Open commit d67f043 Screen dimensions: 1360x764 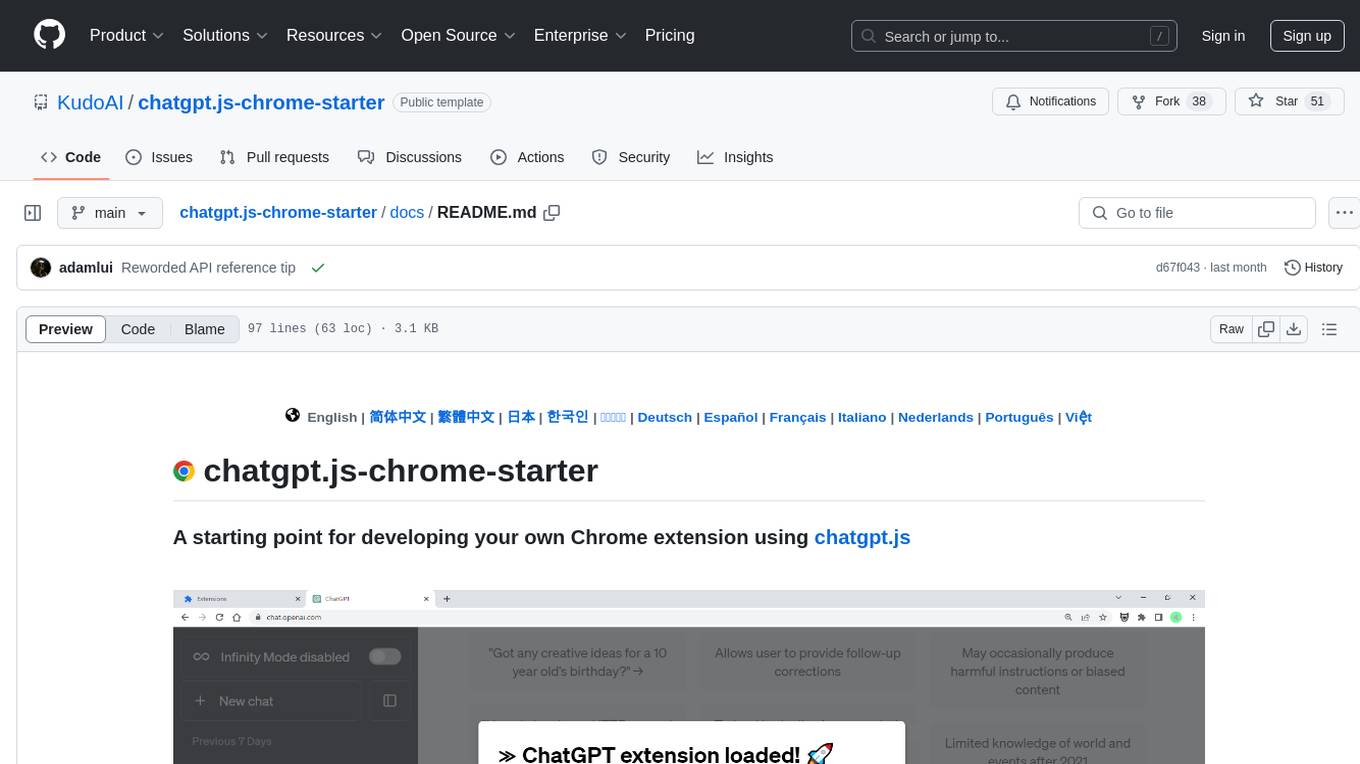pyautogui.click(x=1177, y=268)
